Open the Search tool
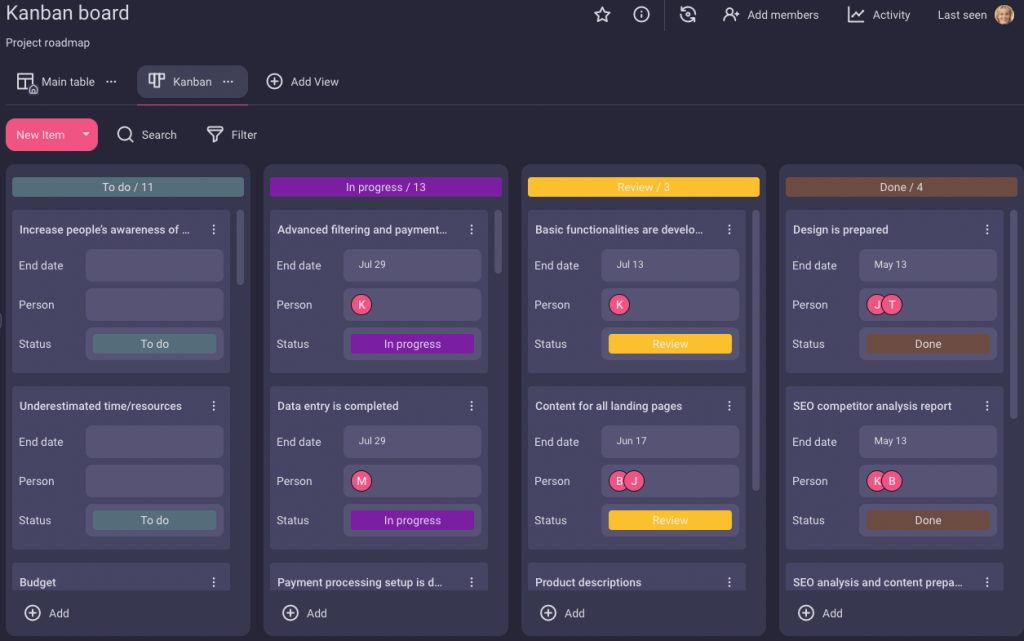 tap(146, 134)
